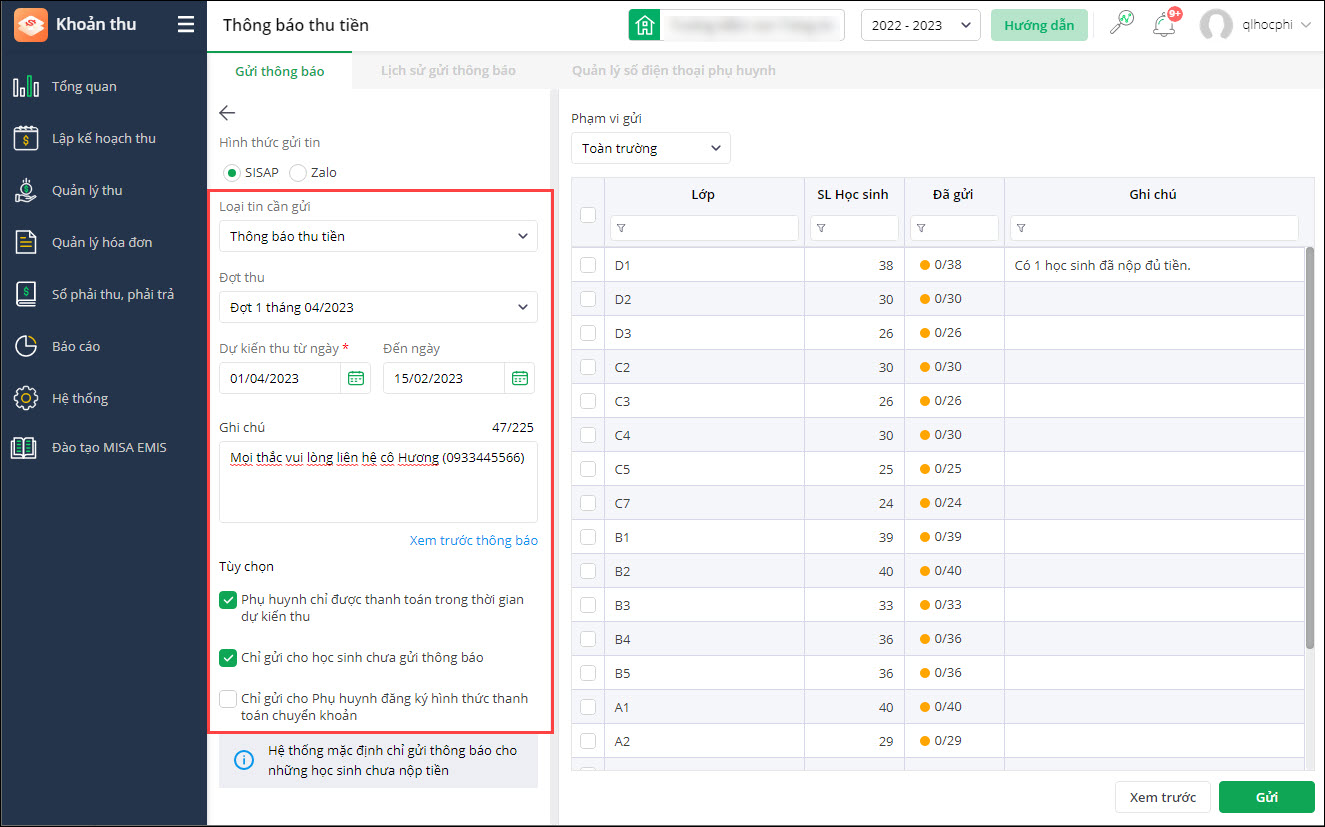The width and height of the screenshot is (1325, 827).
Task: Click the Ghi chú note text area
Action: (378, 482)
